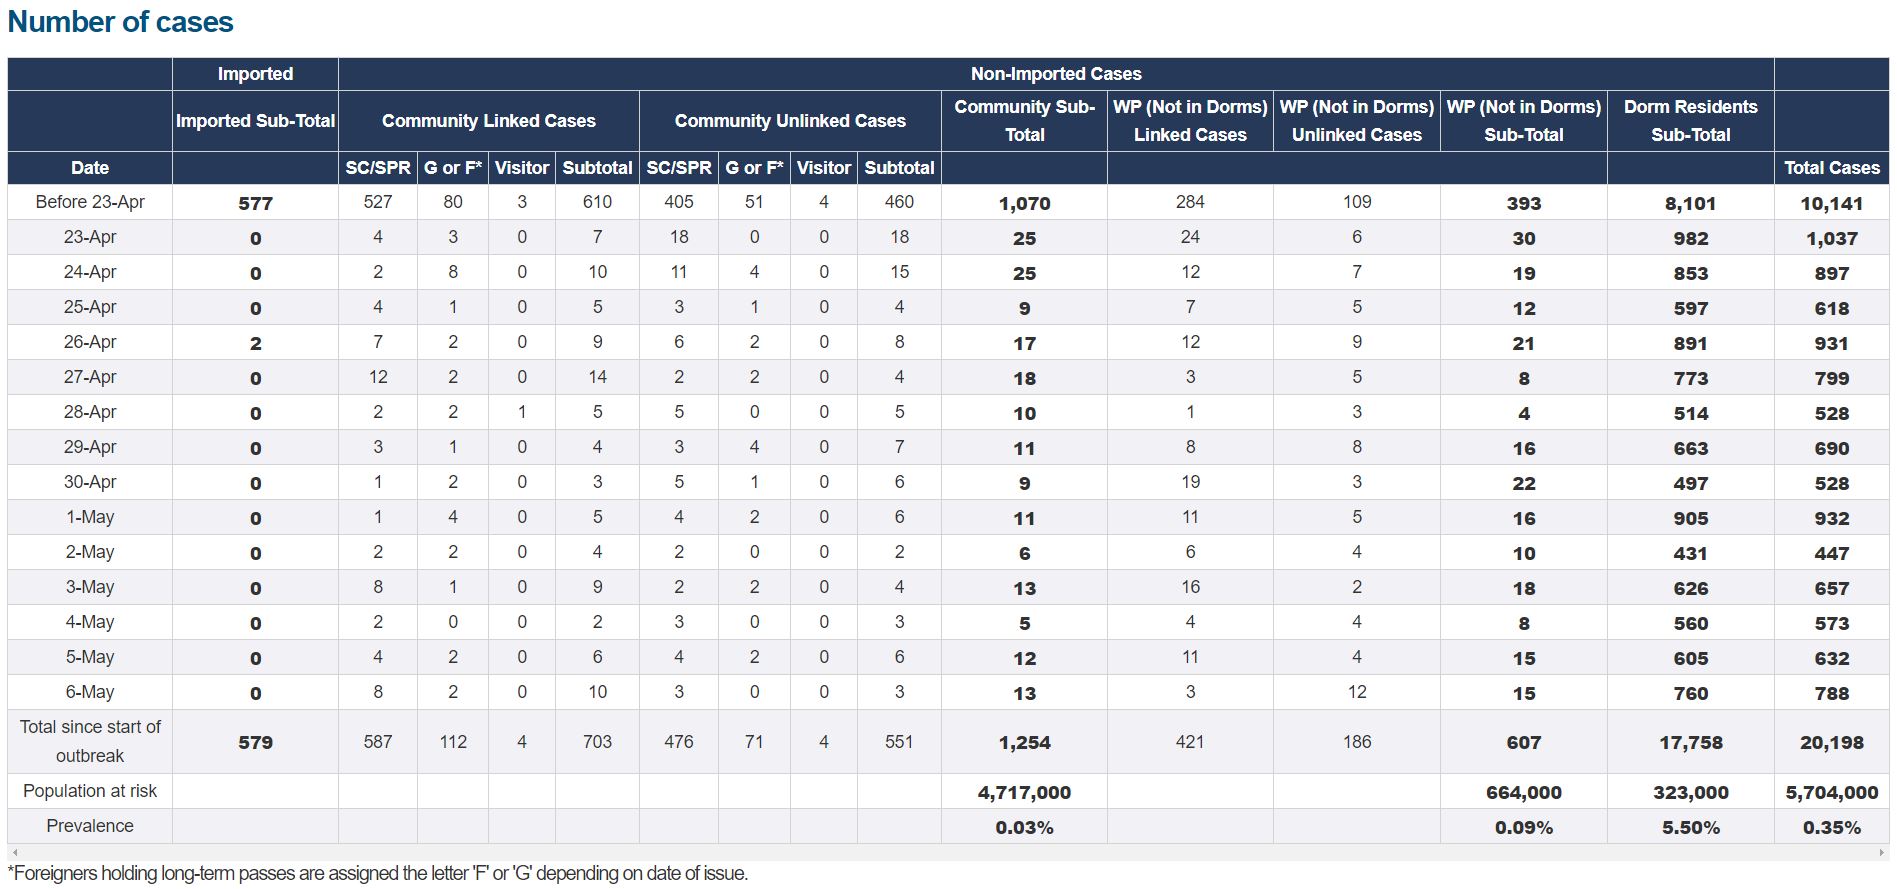Click the horizontal scrollbar track below the table
1897x889 pixels.
tap(948, 852)
